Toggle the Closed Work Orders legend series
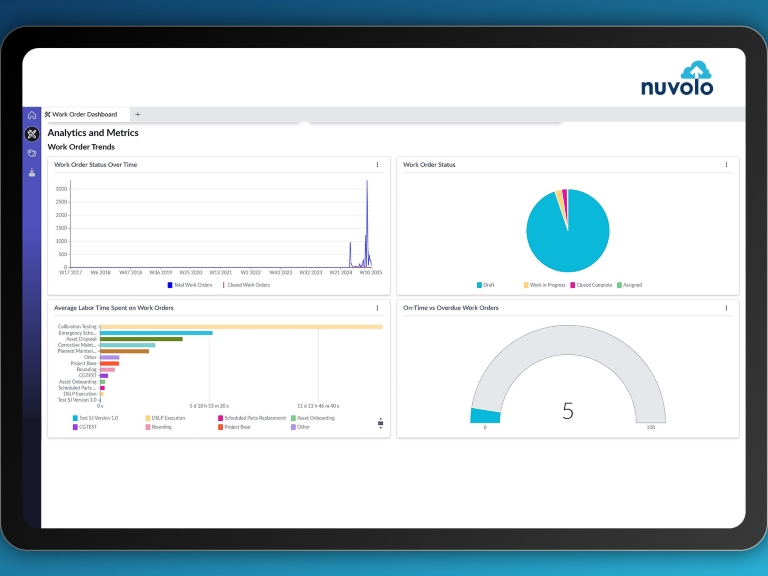 pyautogui.click(x=247, y=285)
